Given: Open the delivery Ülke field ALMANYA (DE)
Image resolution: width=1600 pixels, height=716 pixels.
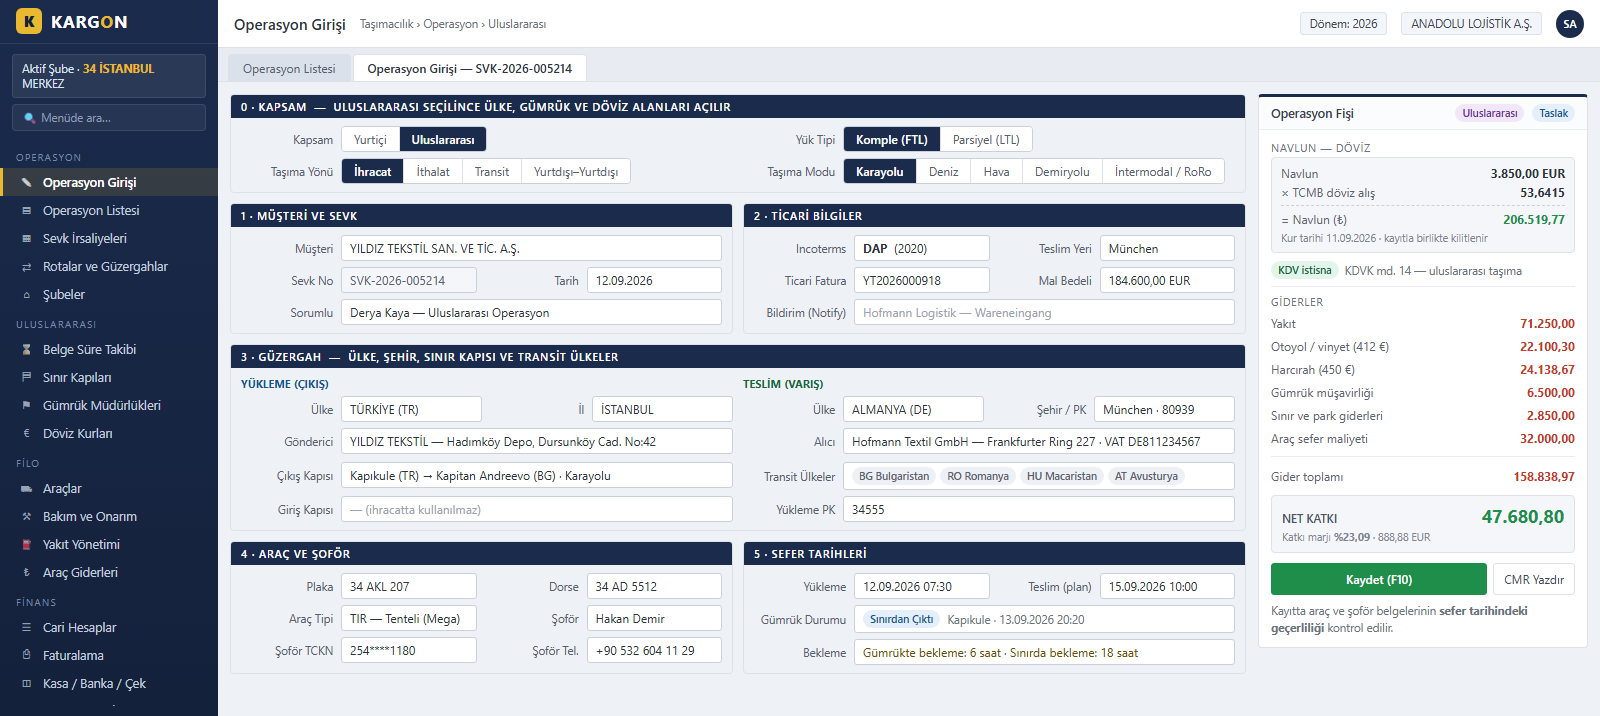Looking at the screenshot, I should (x=913, y=409).
